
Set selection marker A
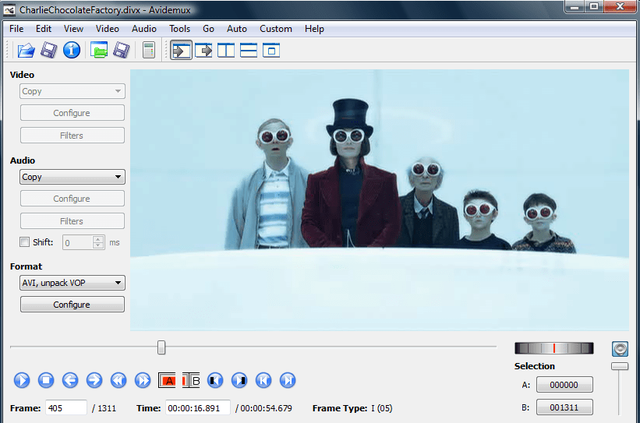pos(167,380)
